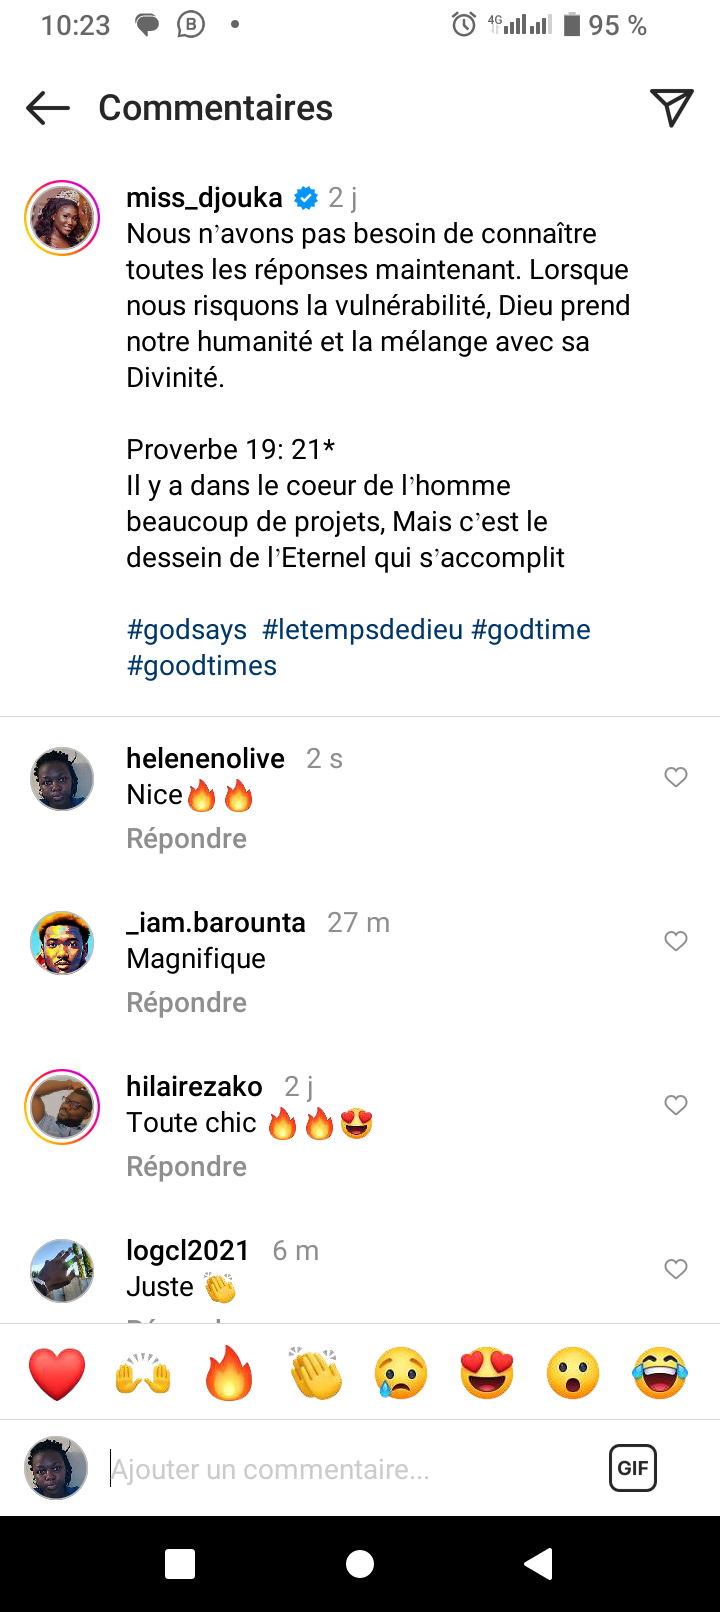The width and height of the screenshot is (720, 1612).
Task: Insert the fire emoji reaction
Action: coord(229,1373)
